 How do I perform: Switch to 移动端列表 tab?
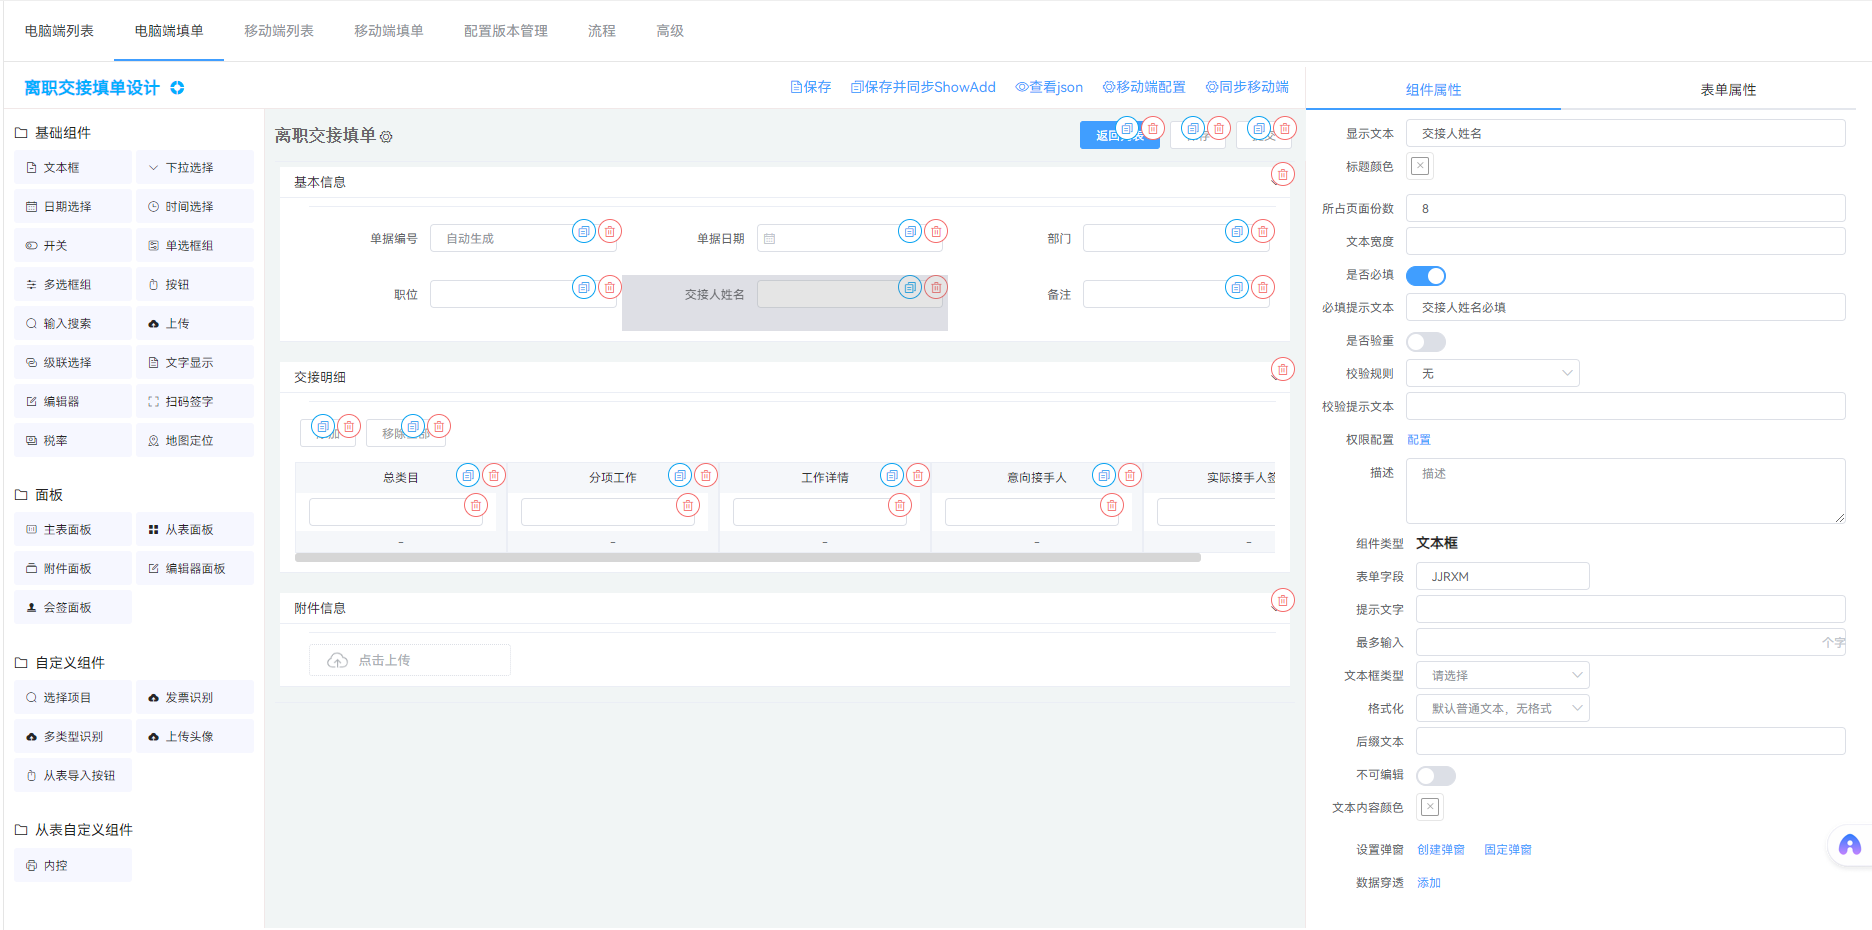pos(279,31)
